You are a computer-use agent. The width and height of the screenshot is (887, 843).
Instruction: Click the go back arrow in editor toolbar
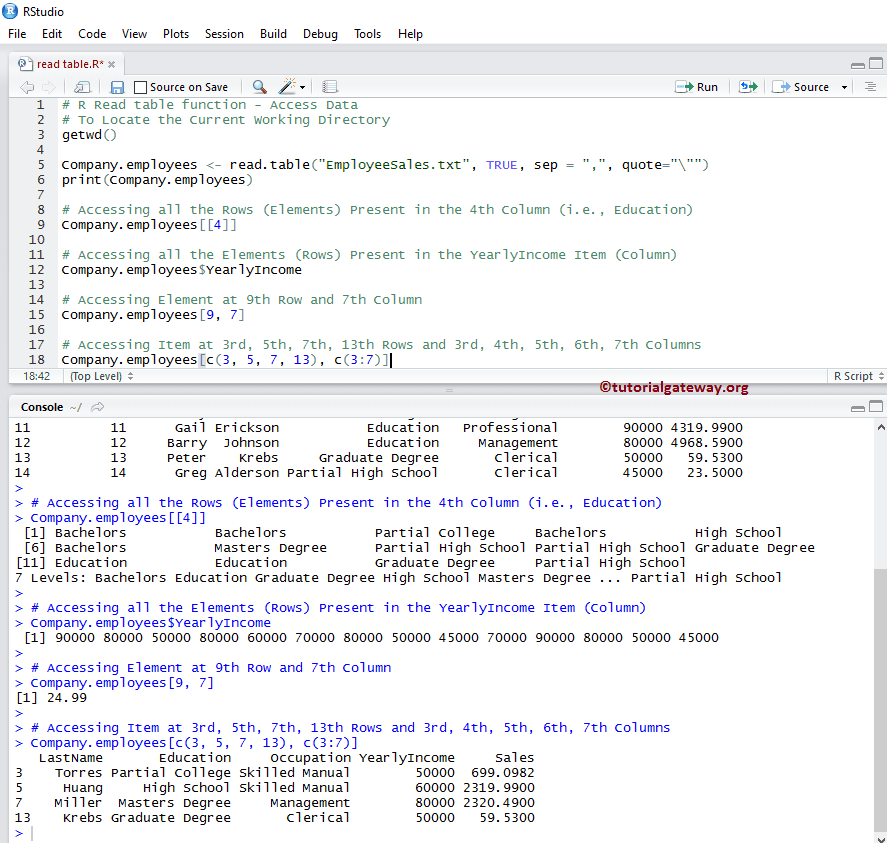coord(27,87)
